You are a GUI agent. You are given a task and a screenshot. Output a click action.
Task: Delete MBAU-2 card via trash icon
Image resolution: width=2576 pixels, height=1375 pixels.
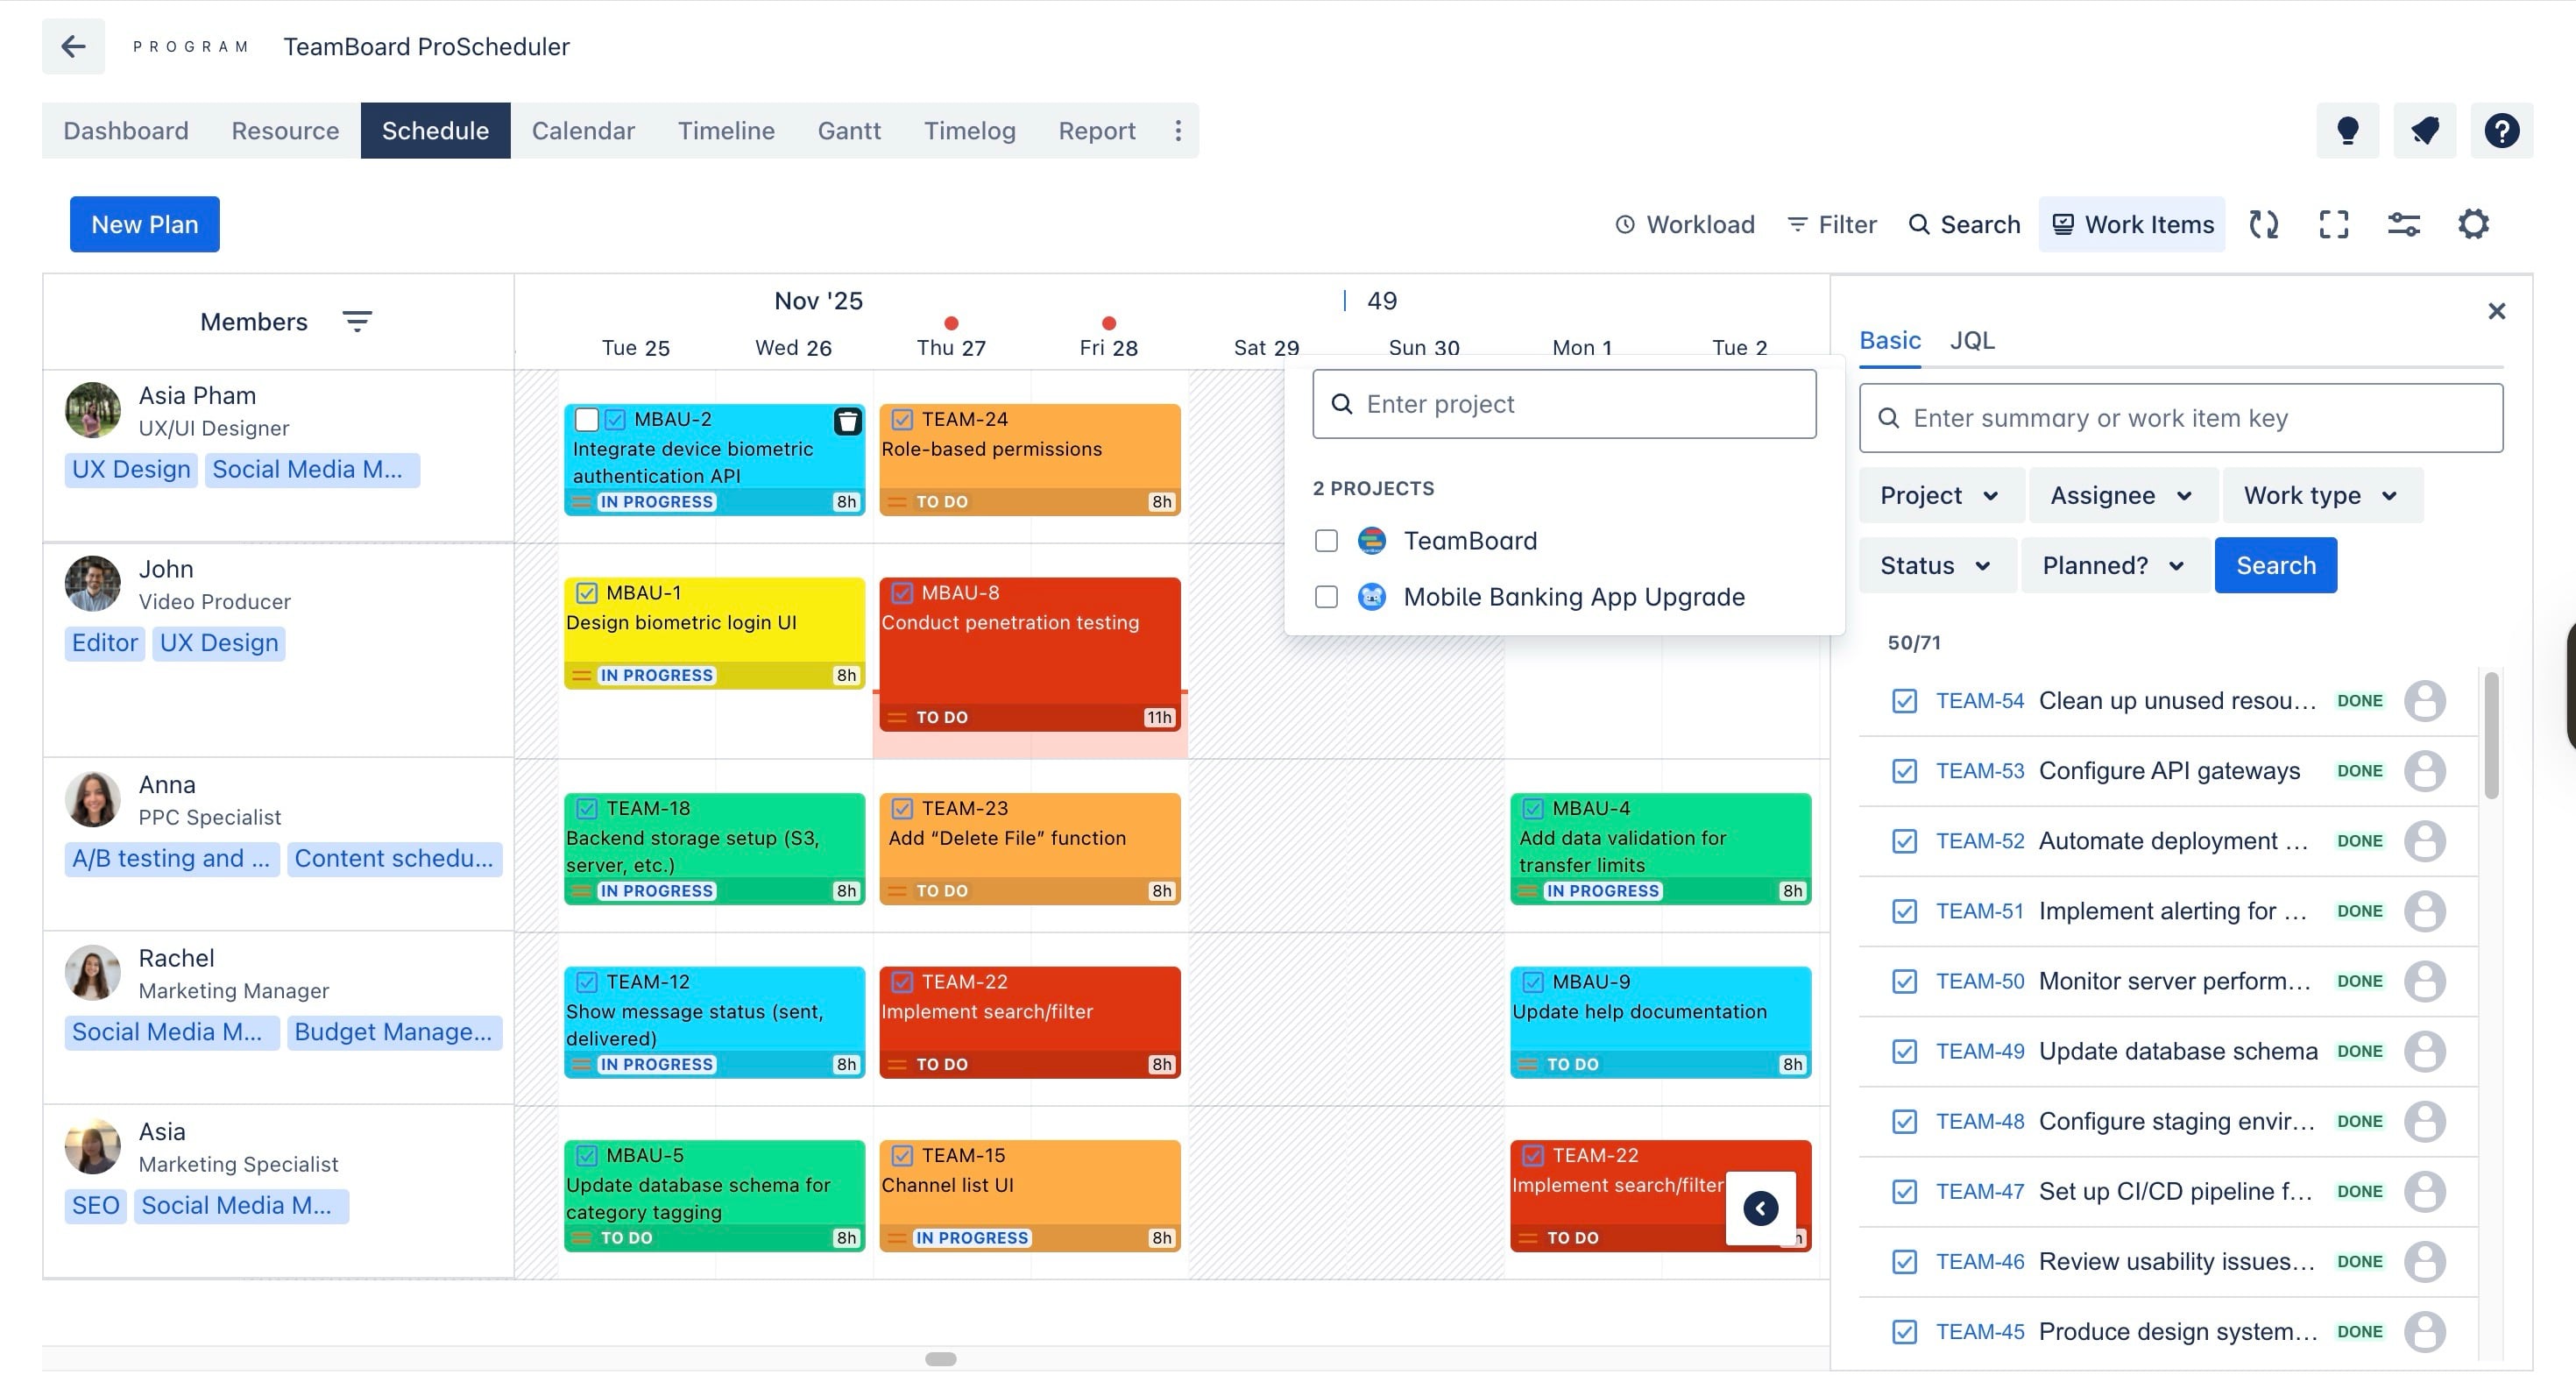(847, 421)
